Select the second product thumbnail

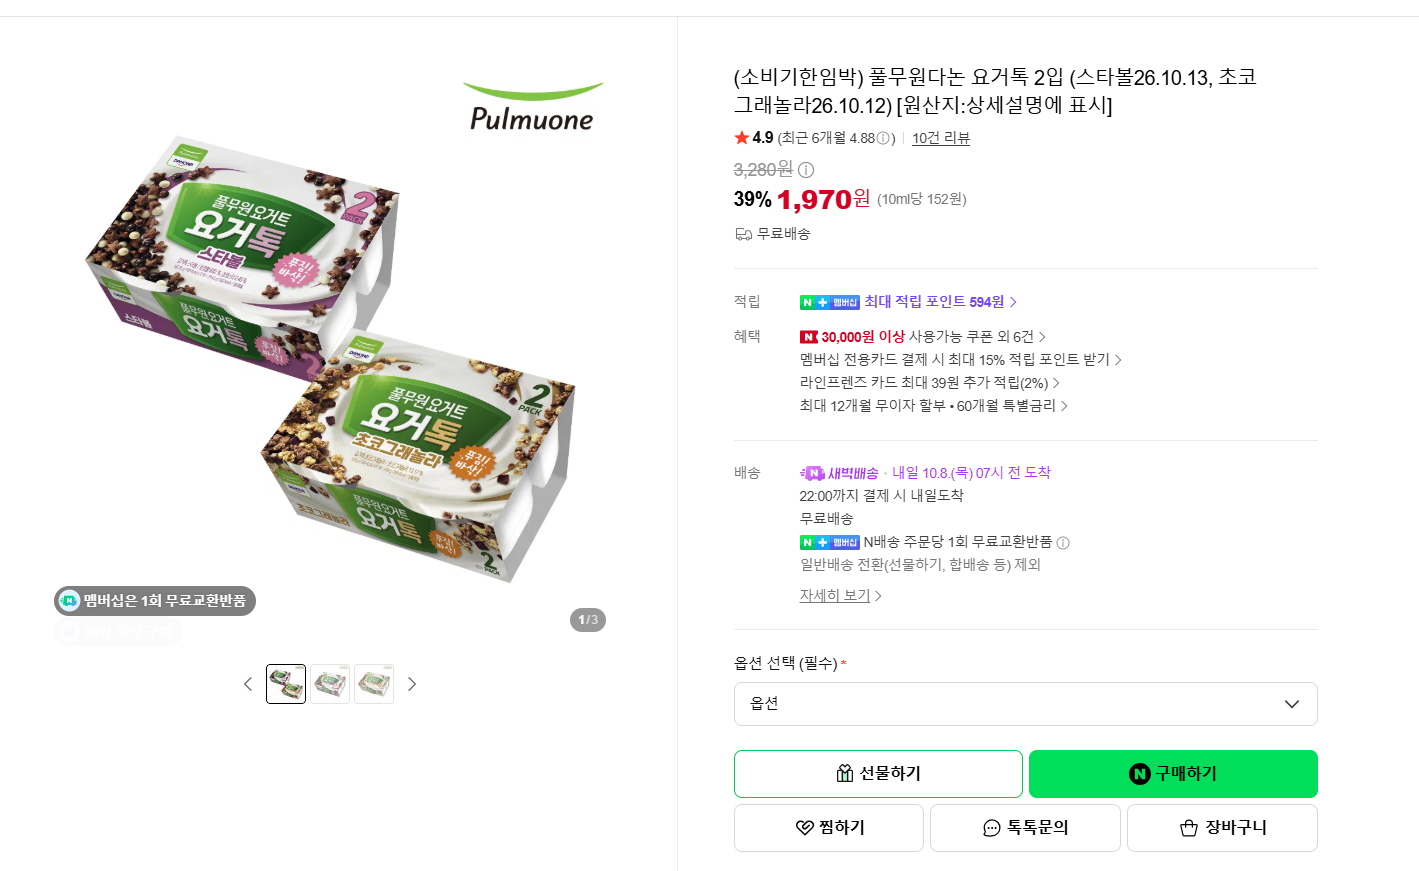[330, 684]
